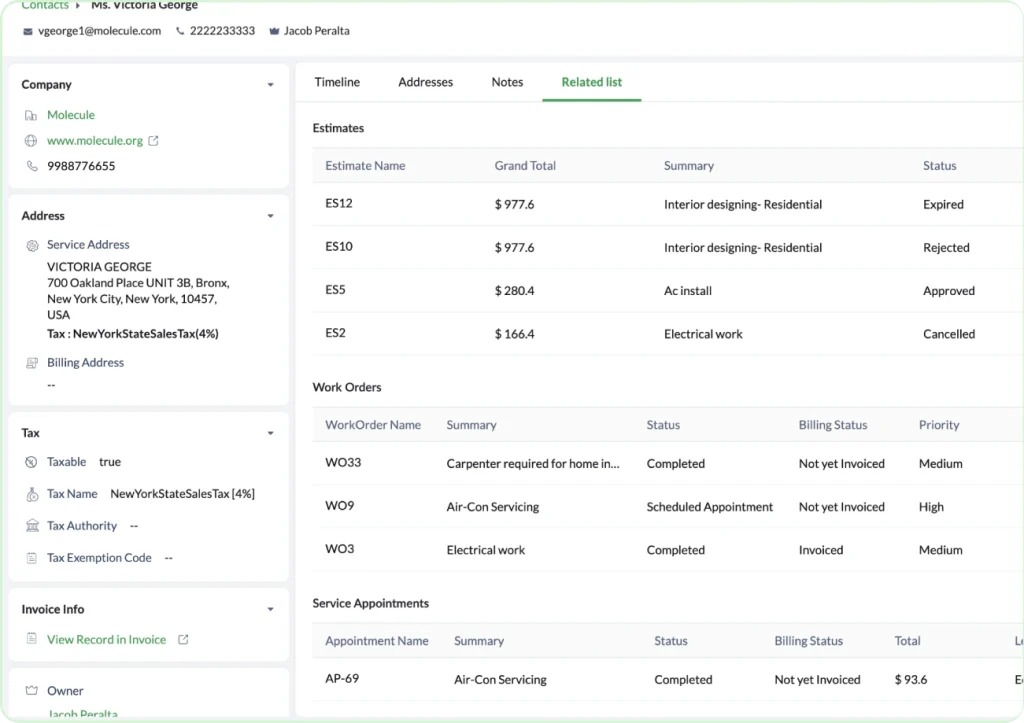1024x723 pixels.
Task: Collapse the Tax section arrow
Action: pos(270,433)
